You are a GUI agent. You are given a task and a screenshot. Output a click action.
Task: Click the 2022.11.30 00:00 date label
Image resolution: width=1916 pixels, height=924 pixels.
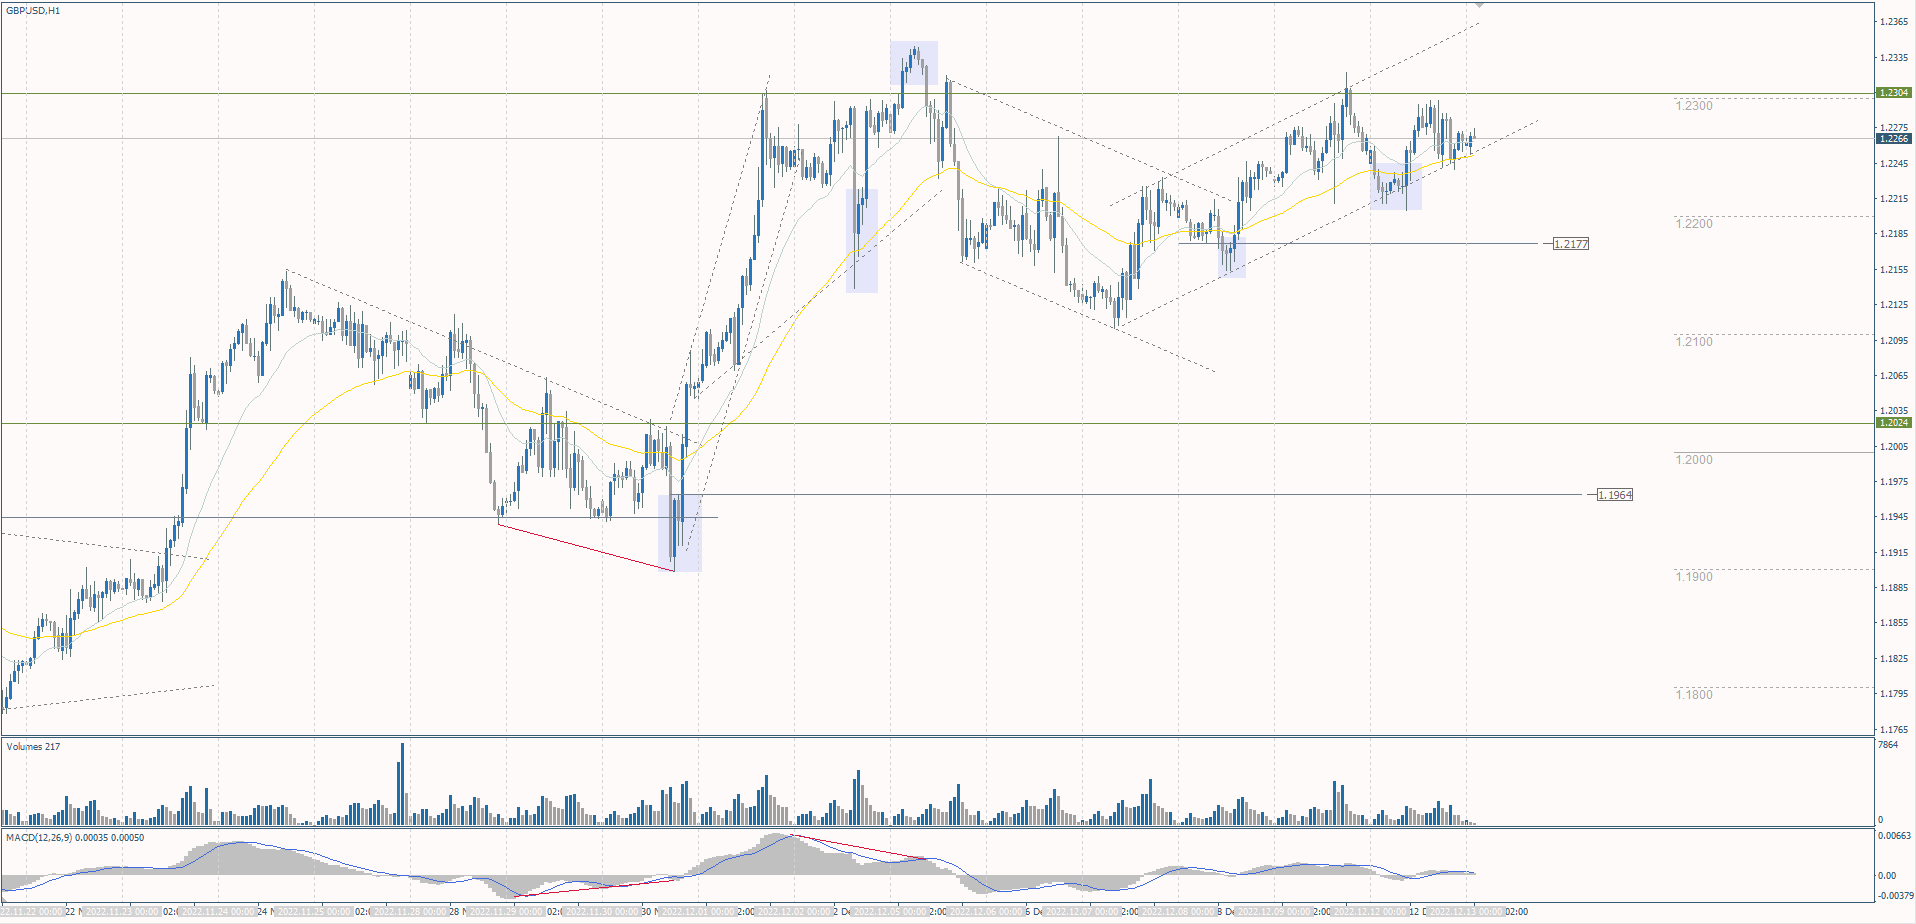[601, 912]
